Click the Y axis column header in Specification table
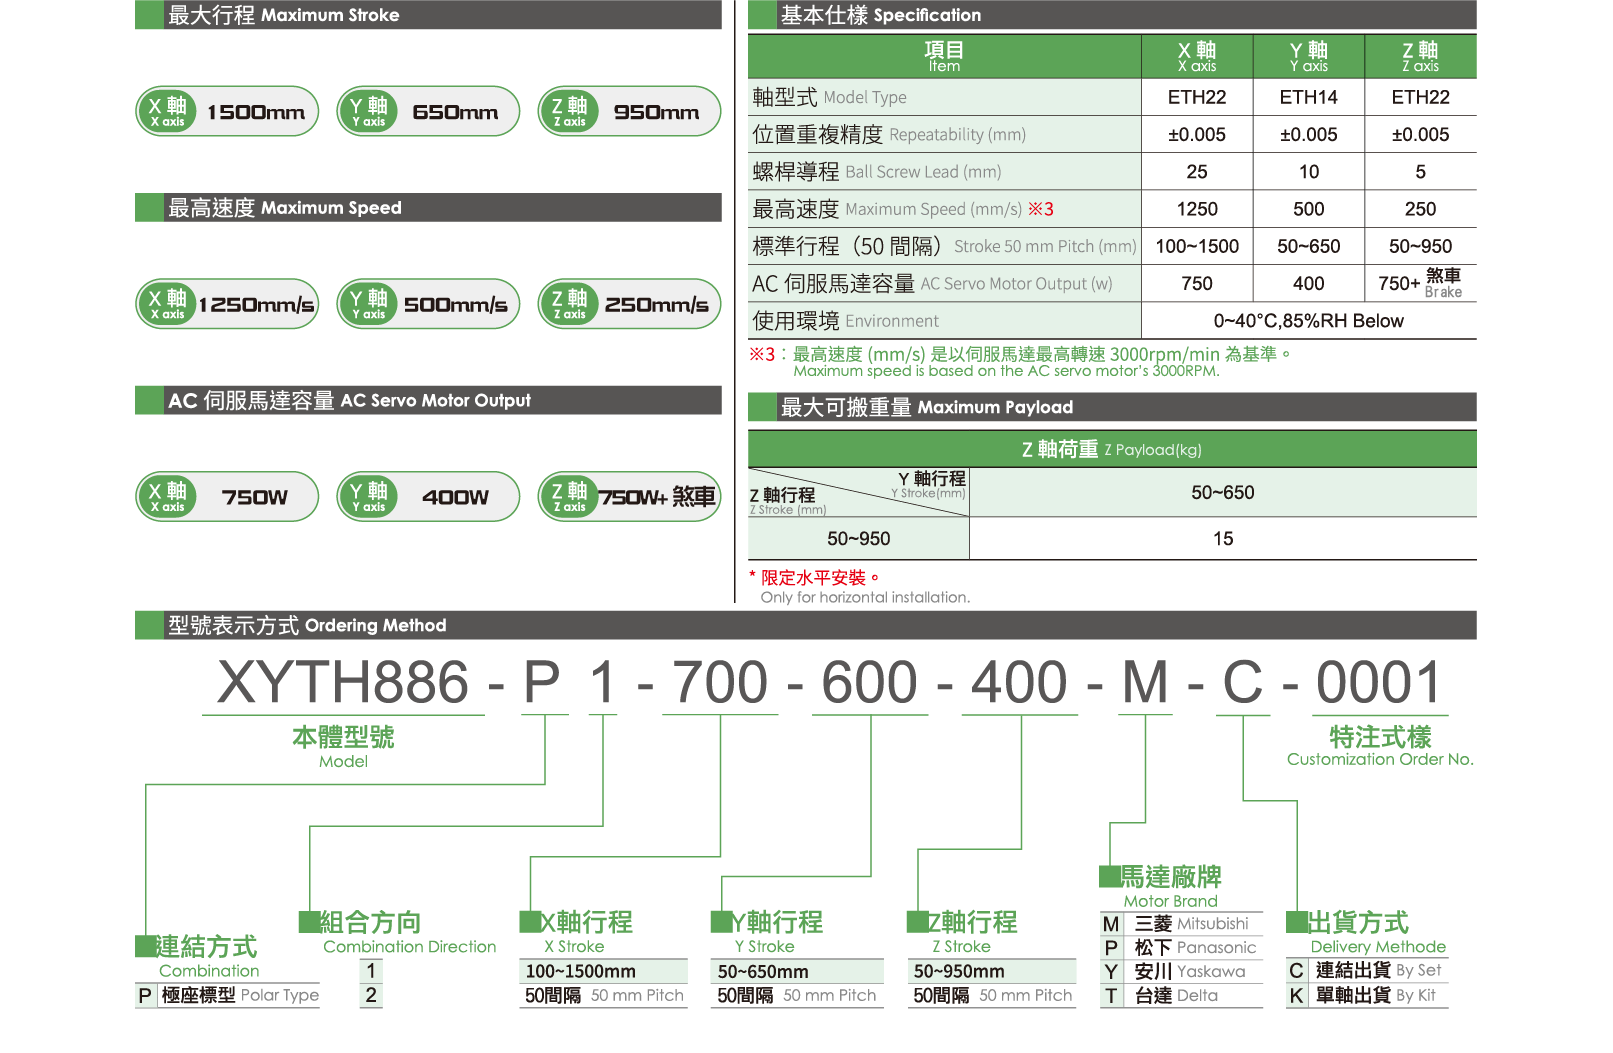Viewport: 1613px width, 1053px height. 1309,56
